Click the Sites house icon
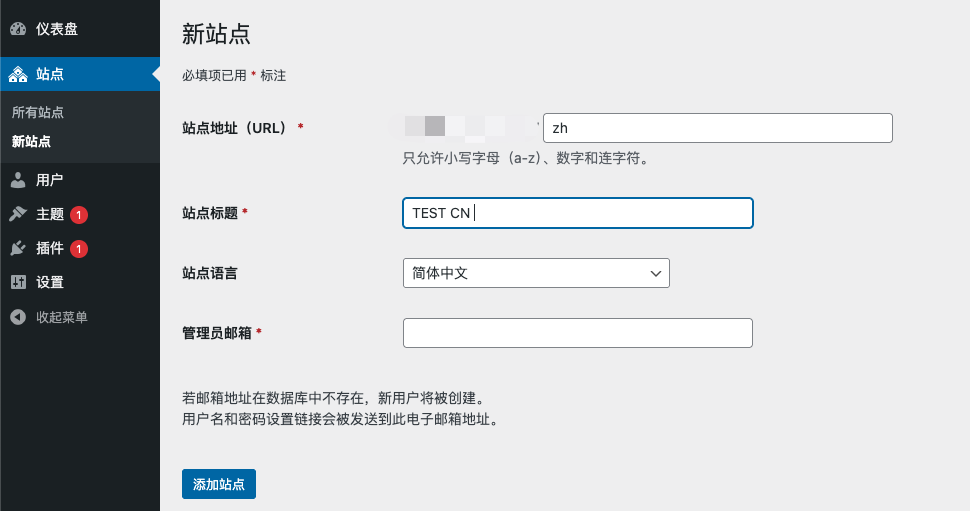The height and width of the screenshot is (511, 970). 18,74
